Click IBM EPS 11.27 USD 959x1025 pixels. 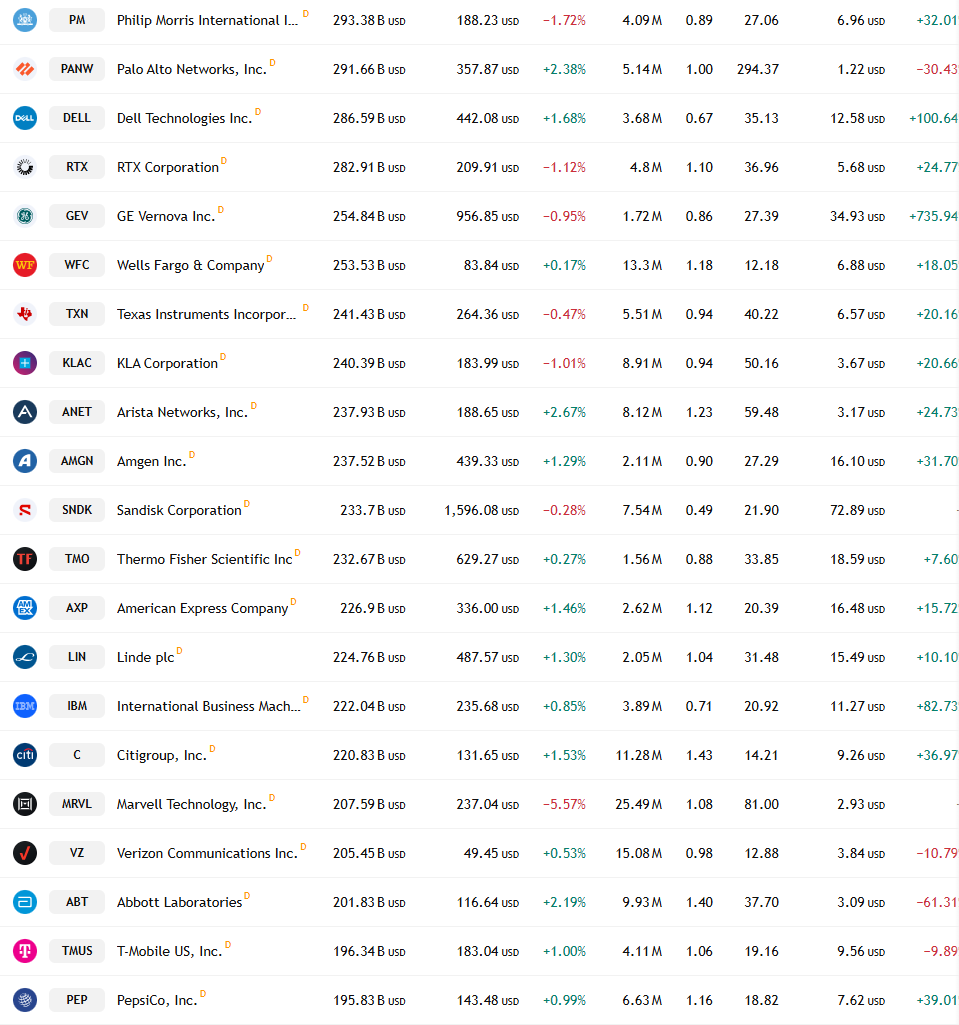(x=858, y=707)
